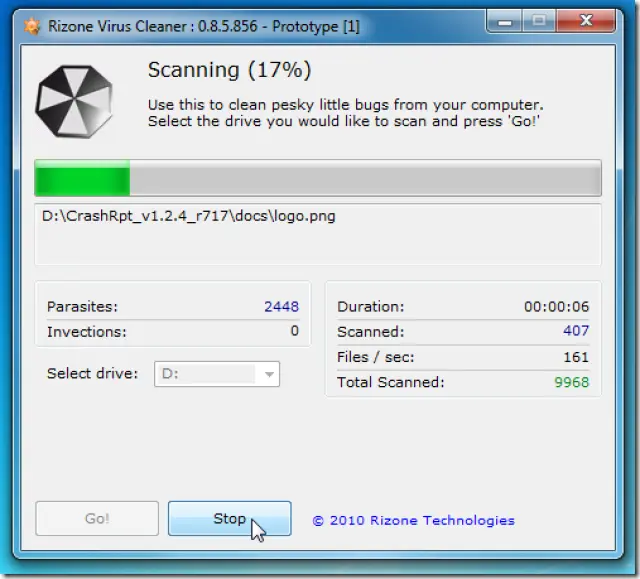Click the Duration value 00:00:06

[556, 307]
